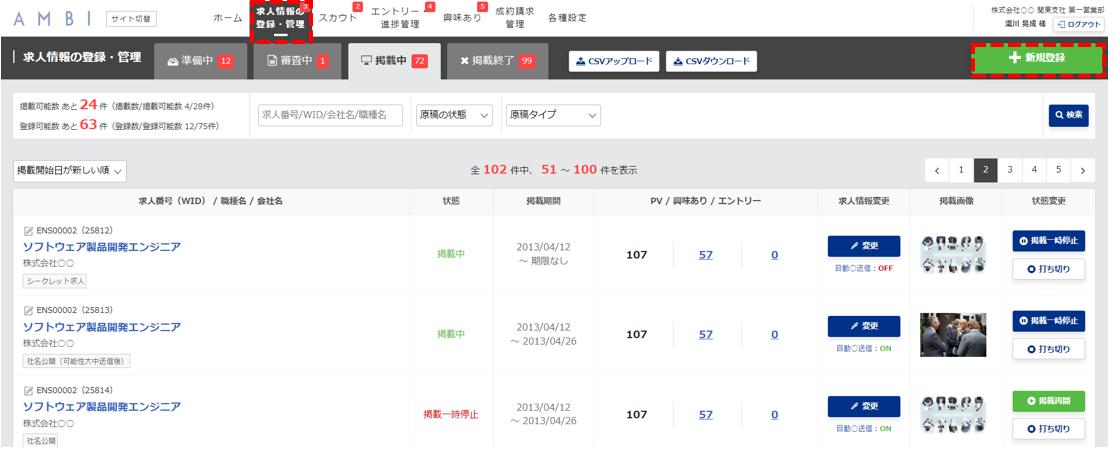The image size is (1114, 452).
Task: Click the CSVアップロード button
Action: [615, 61]
